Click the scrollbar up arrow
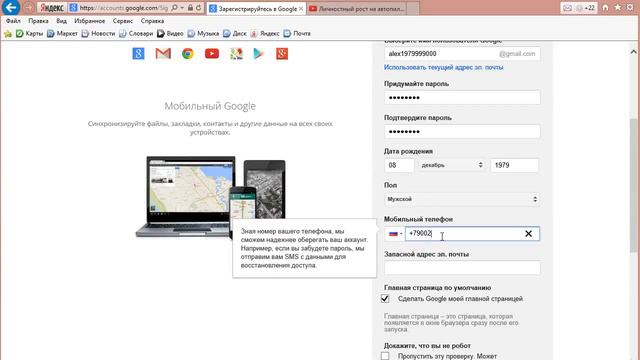 tap(633, 52)
